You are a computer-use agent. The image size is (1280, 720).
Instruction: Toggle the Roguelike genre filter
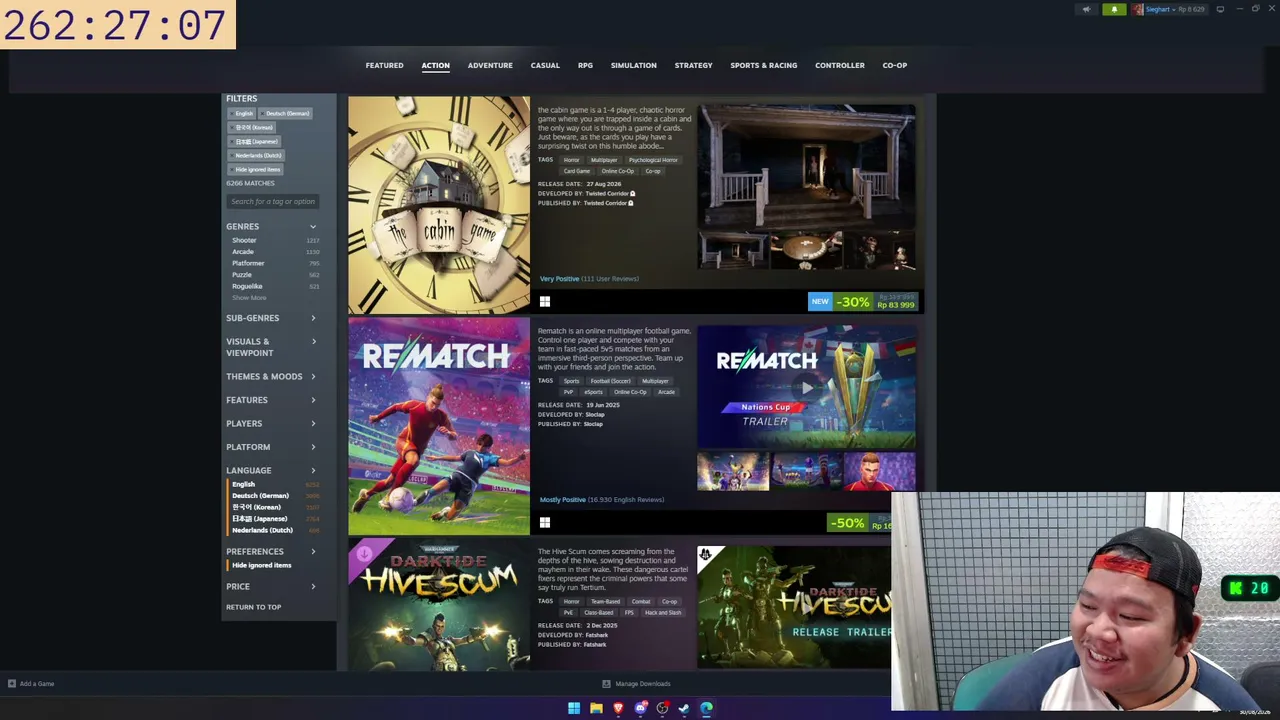click(275, 286)
